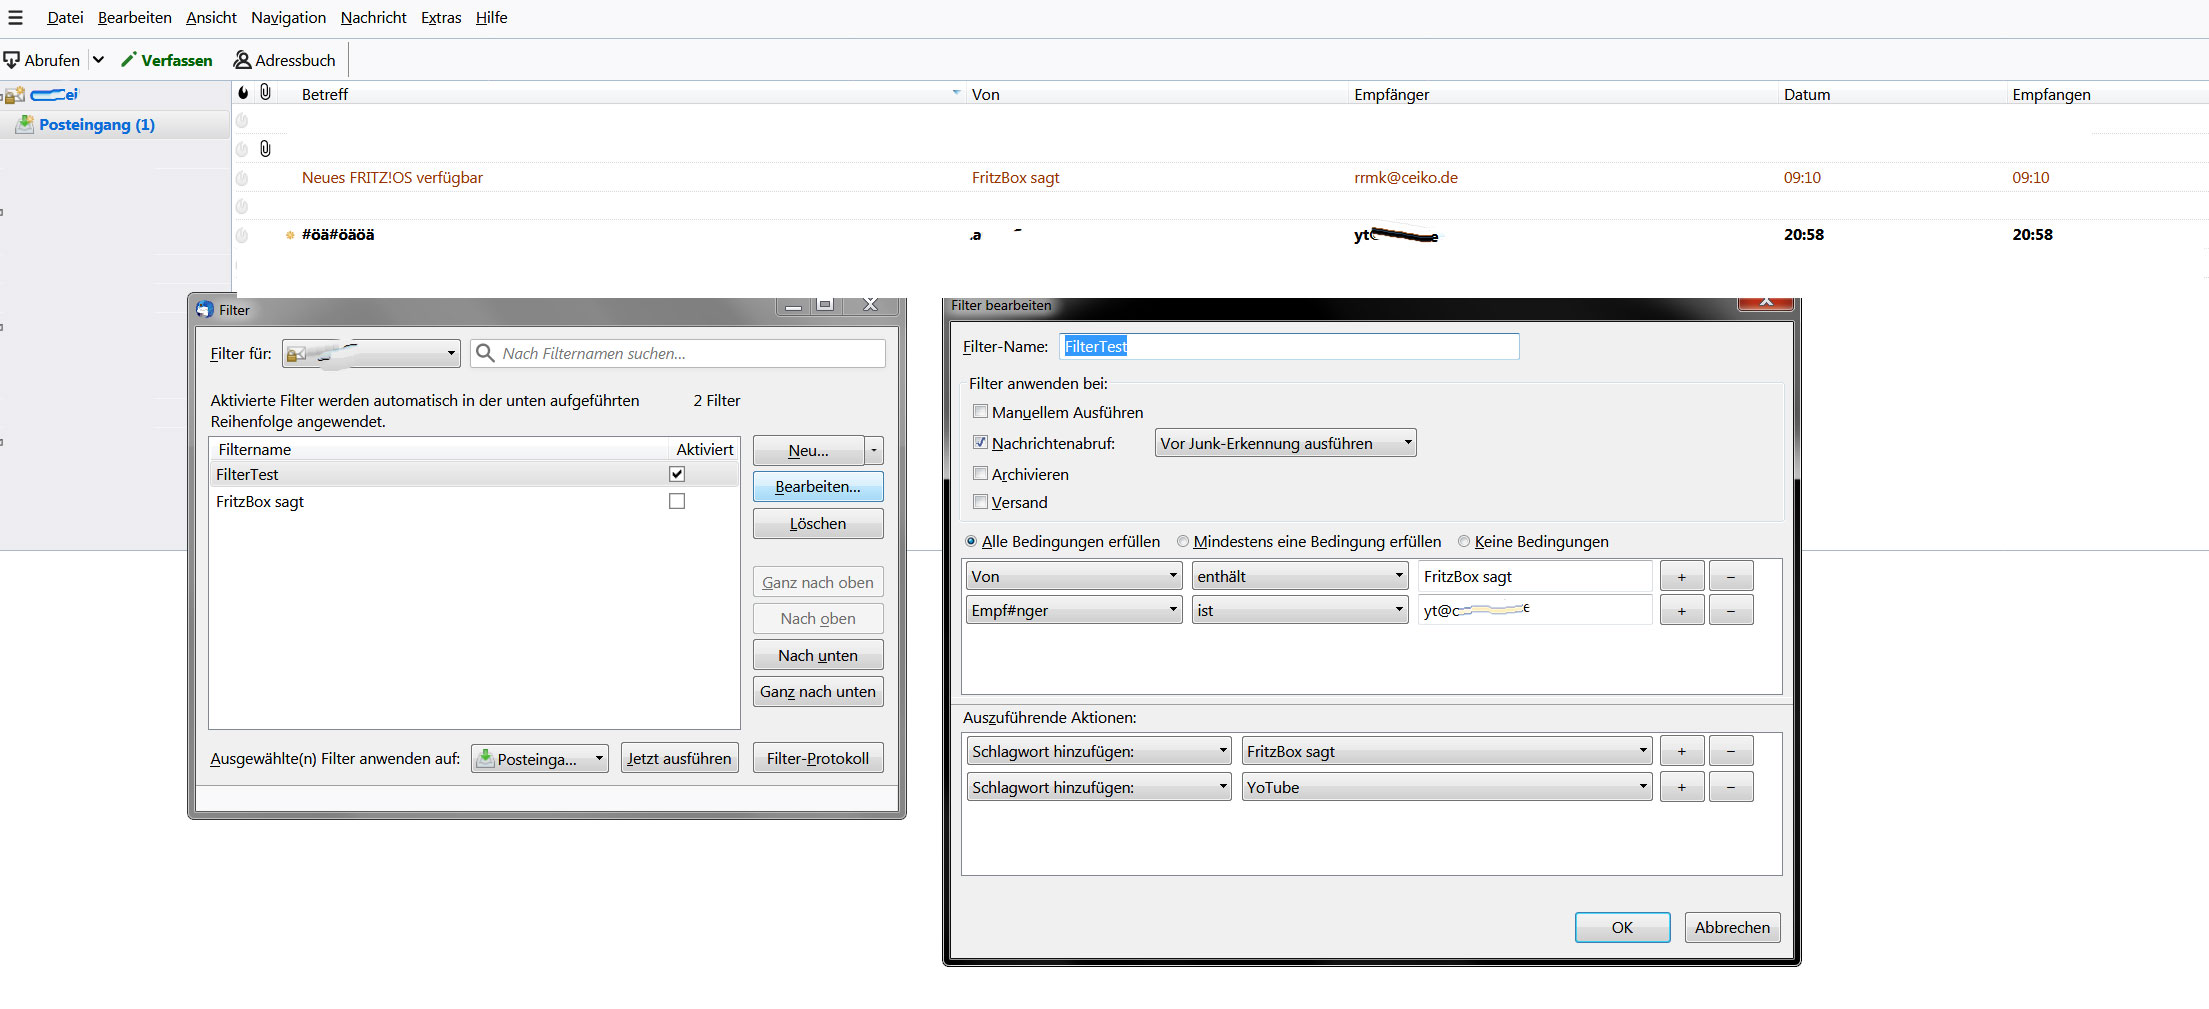The height and width of the screenshot is (1009, 2209).
Task: Expand the enthält condition dropdown
Action: [x=1300, y=577]
